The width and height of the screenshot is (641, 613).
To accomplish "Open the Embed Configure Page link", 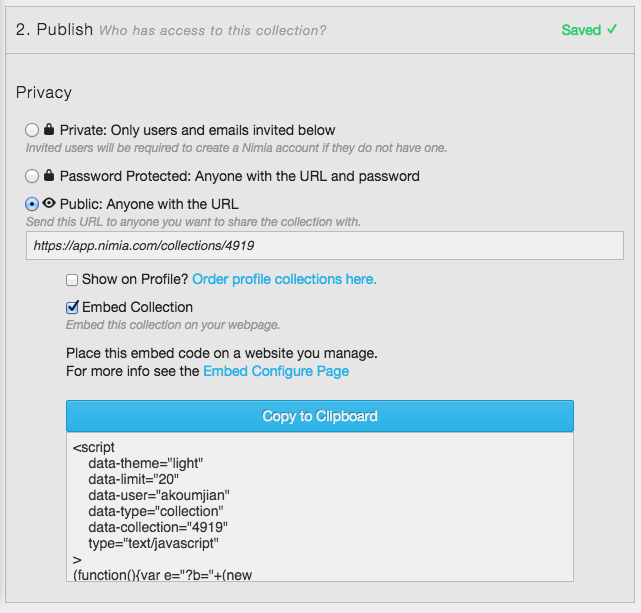I will (x=276, y=371).
